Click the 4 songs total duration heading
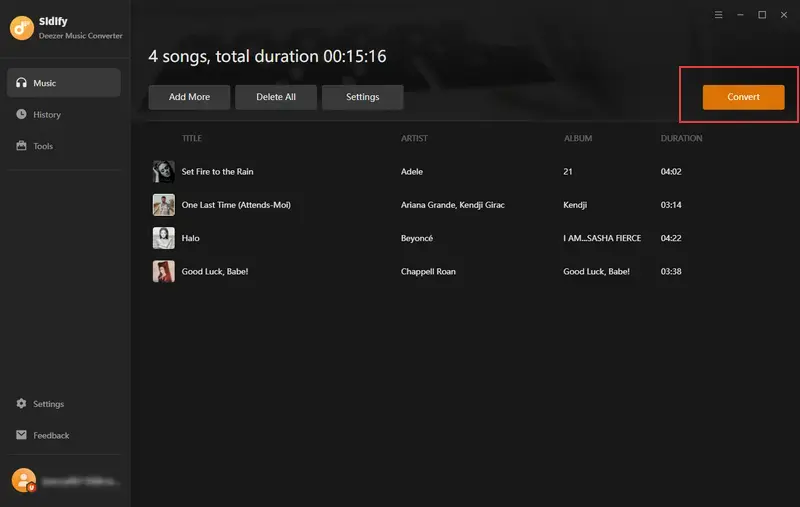This screenshot has width=800, height=507. click(267, 56)
